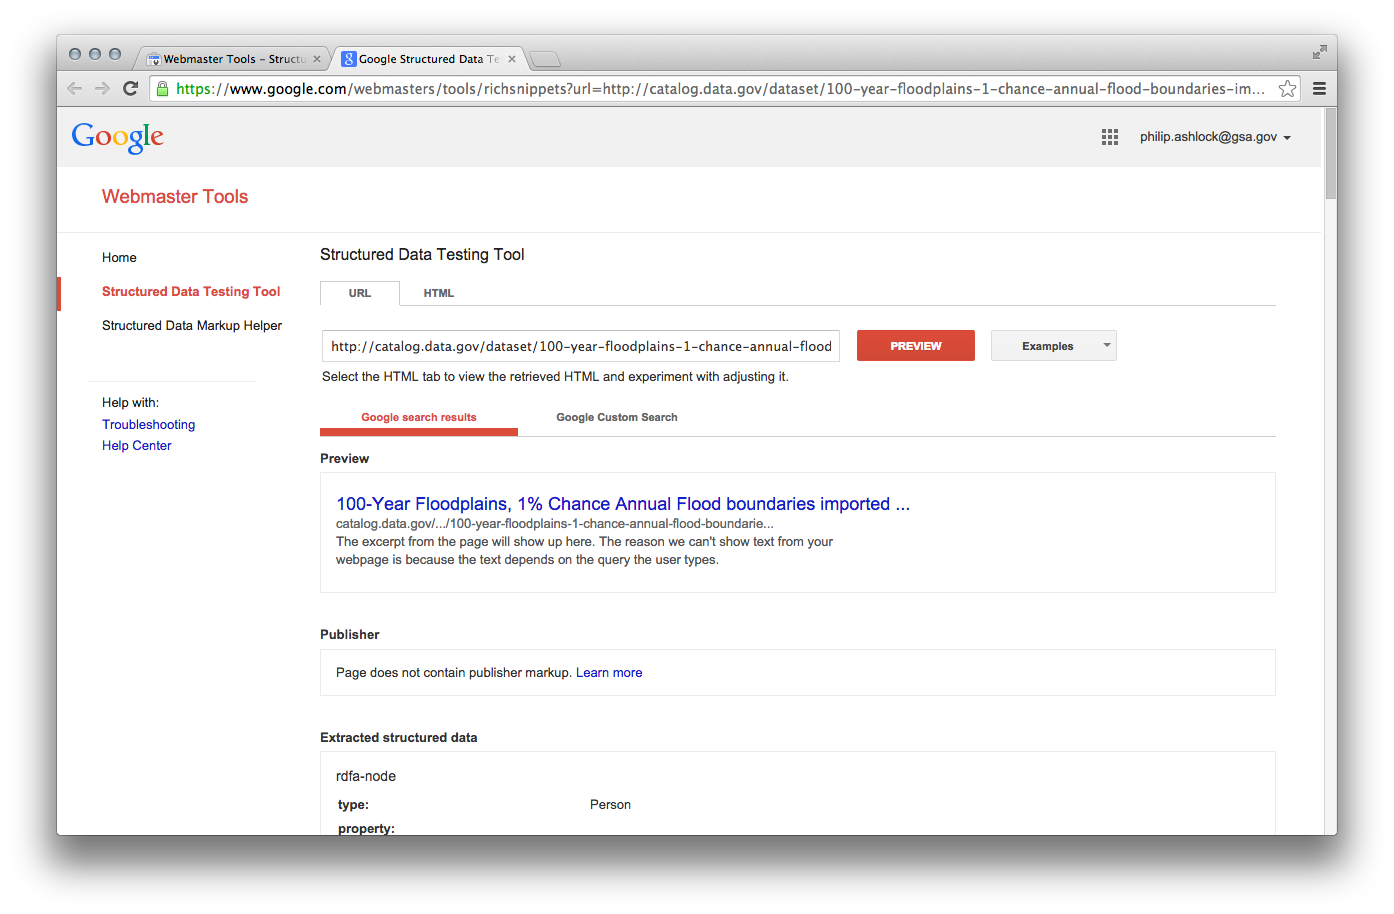This screenshot has width=1394, height=914.
Task: Click the red PREVIEW button
Action: coord(916,346)
